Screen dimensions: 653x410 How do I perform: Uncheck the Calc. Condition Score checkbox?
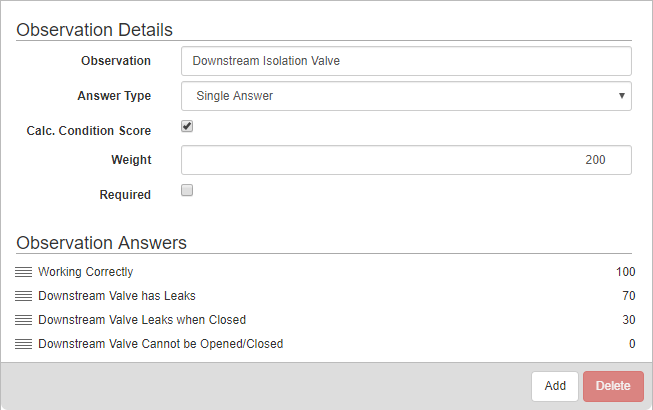click(187, 126)
